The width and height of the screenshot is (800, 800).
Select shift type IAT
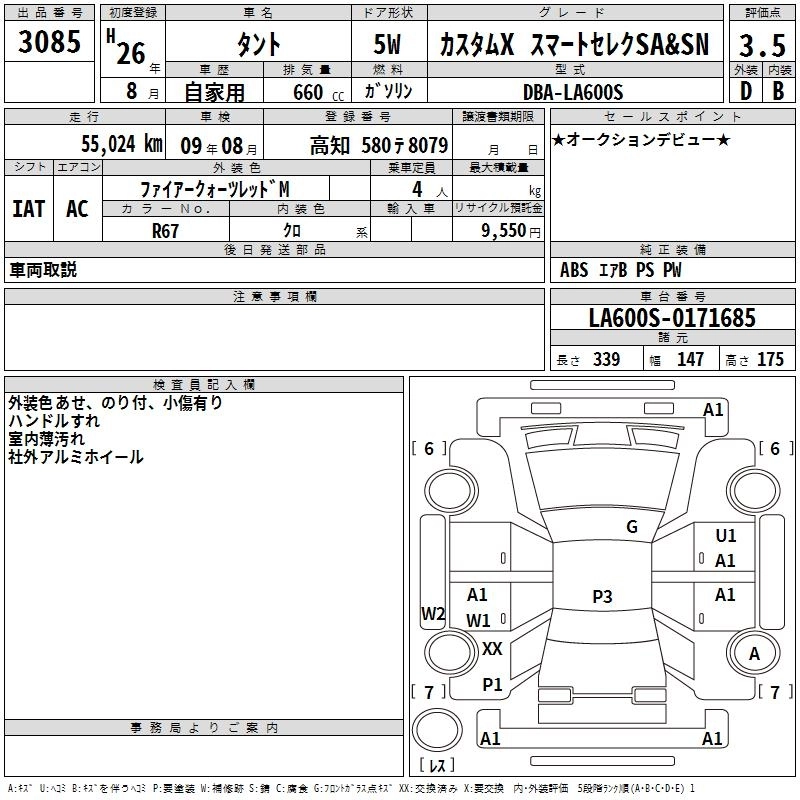[x=29, y=209]
